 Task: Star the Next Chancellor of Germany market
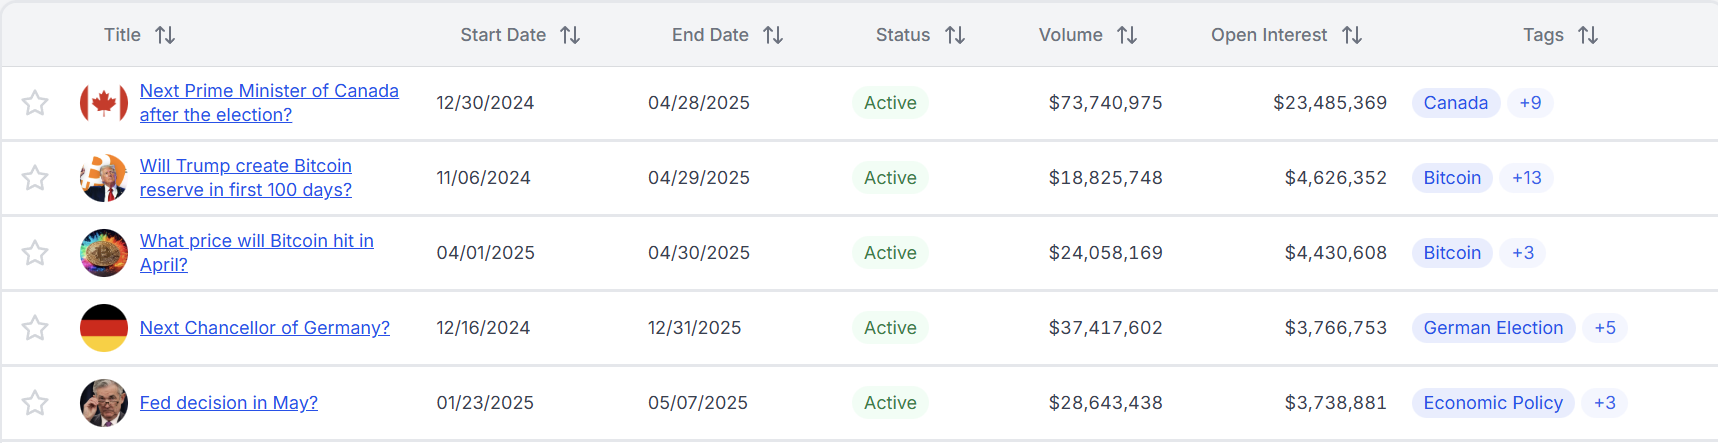point(35,328)
